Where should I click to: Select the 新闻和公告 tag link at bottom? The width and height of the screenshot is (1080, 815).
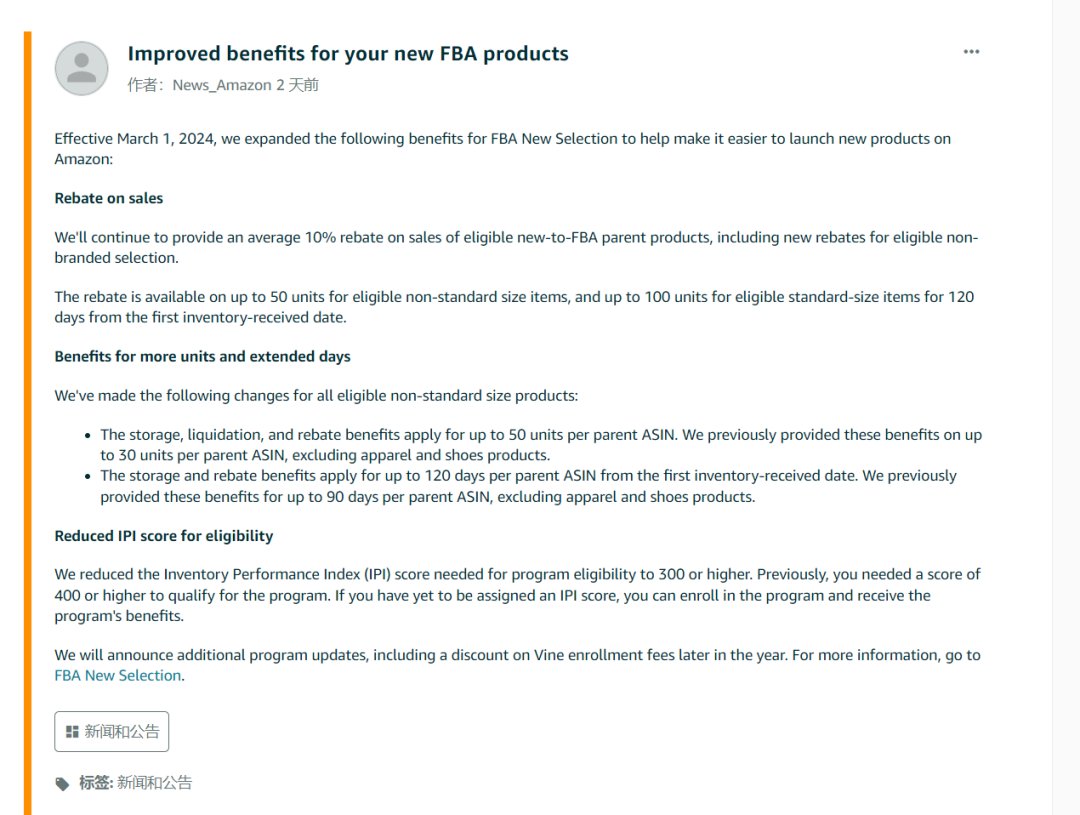pos(154,783)
